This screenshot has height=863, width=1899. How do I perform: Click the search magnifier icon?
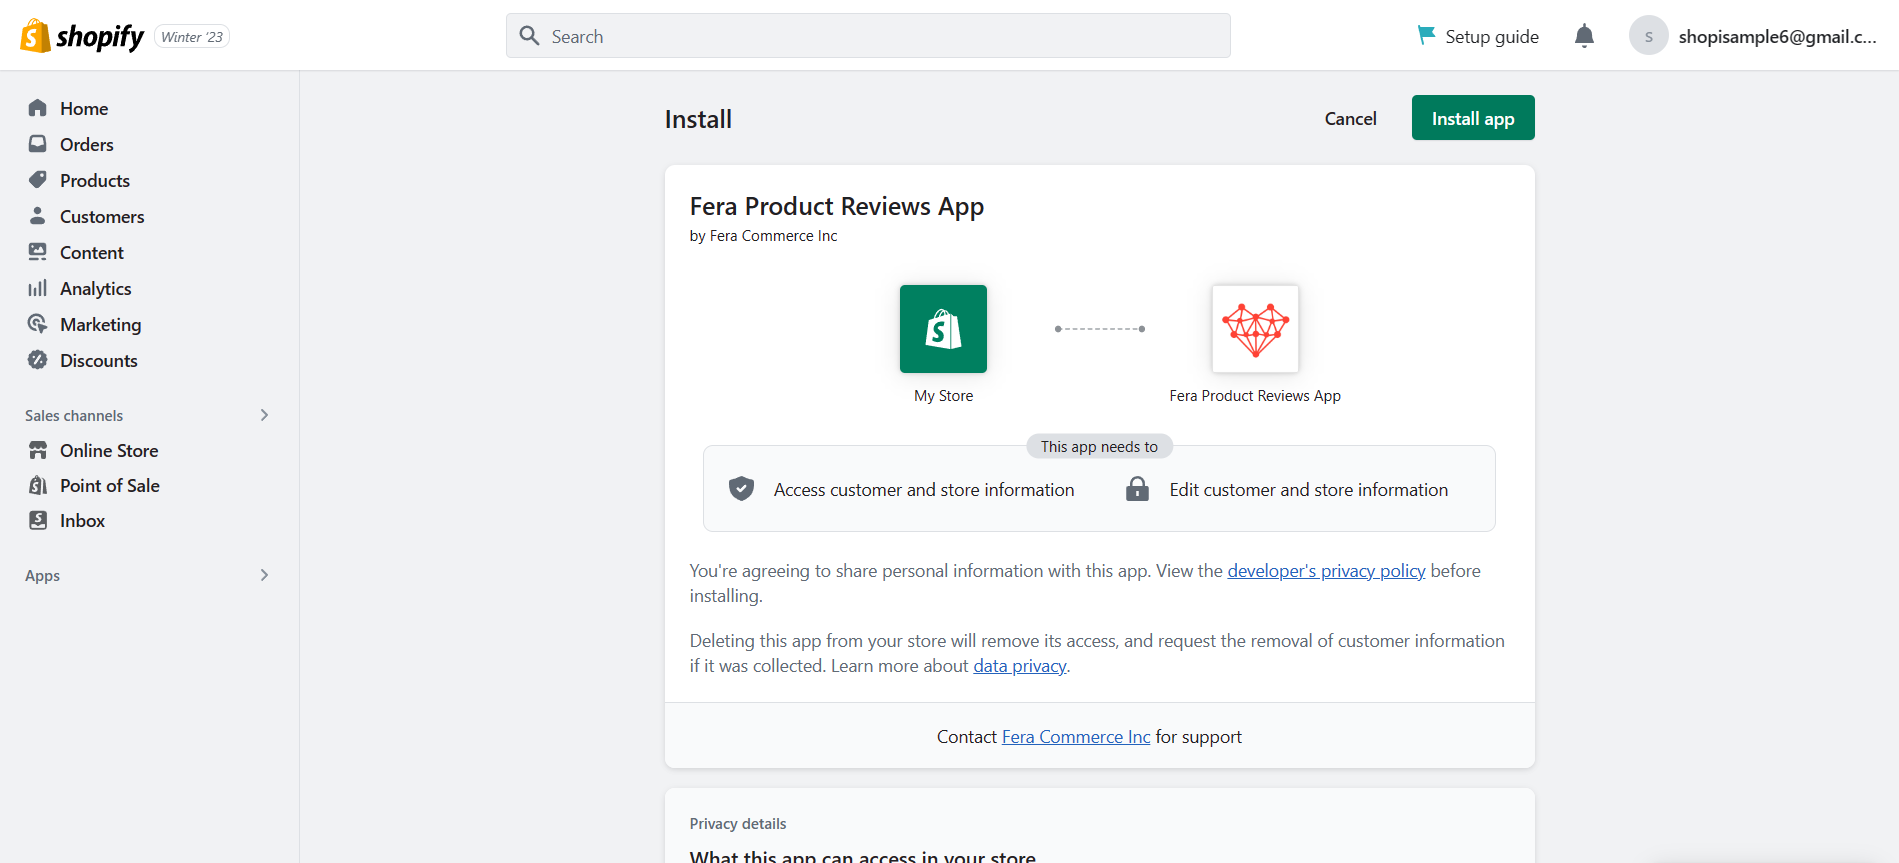[x=529, y=36]
